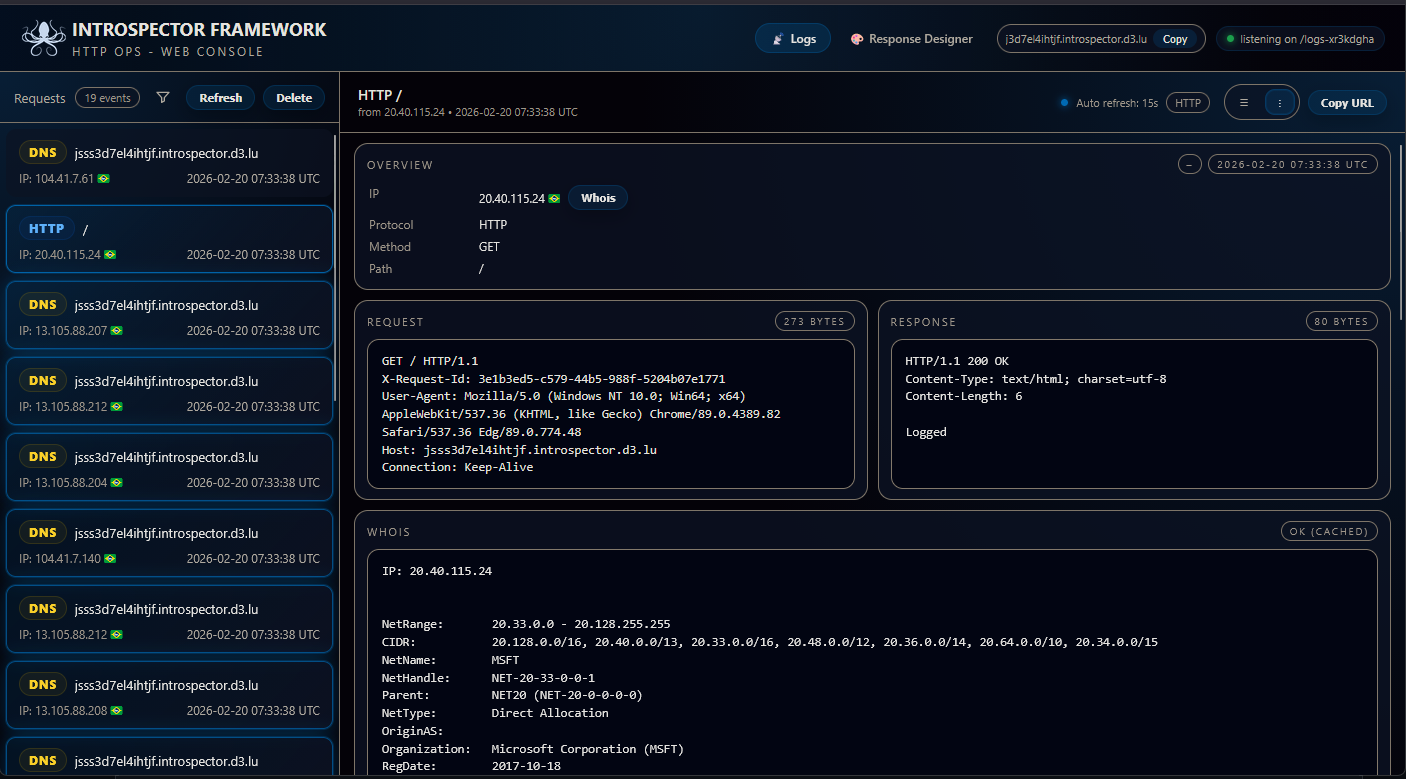The height and width of the screenshot is (779, 1406).
Task: Click the Brazil flag next to 20.40.115.24 in Overview
Action: click(554, 198)
